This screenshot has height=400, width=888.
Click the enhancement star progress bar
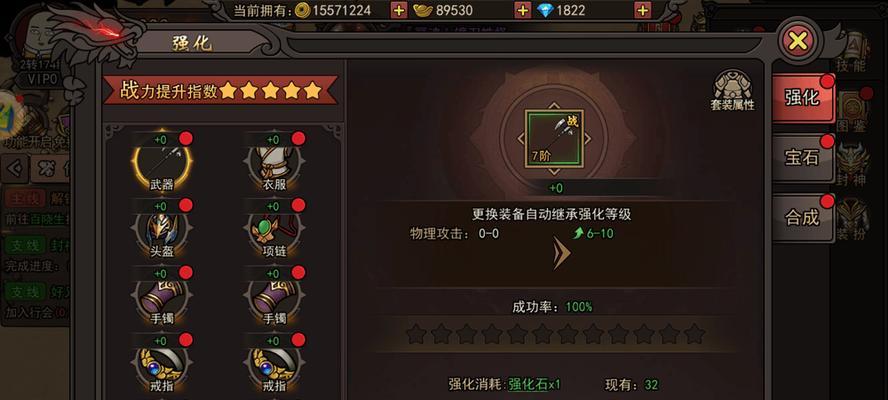(556, 334)
